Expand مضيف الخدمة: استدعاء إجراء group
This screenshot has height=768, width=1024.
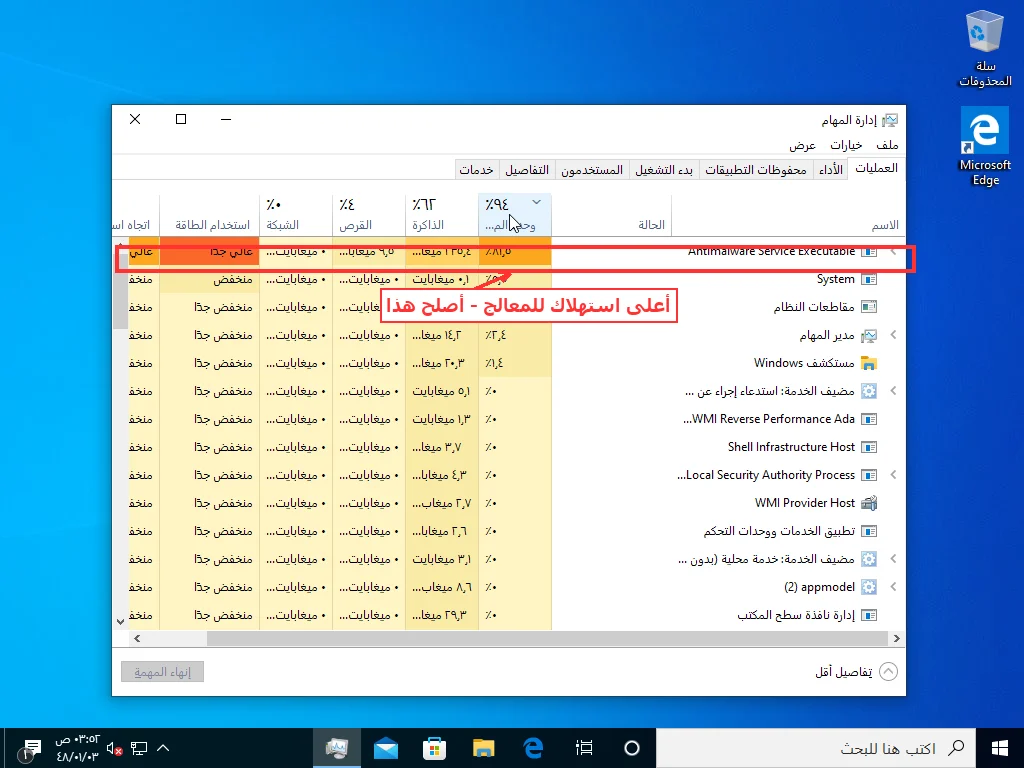(893, 391)
